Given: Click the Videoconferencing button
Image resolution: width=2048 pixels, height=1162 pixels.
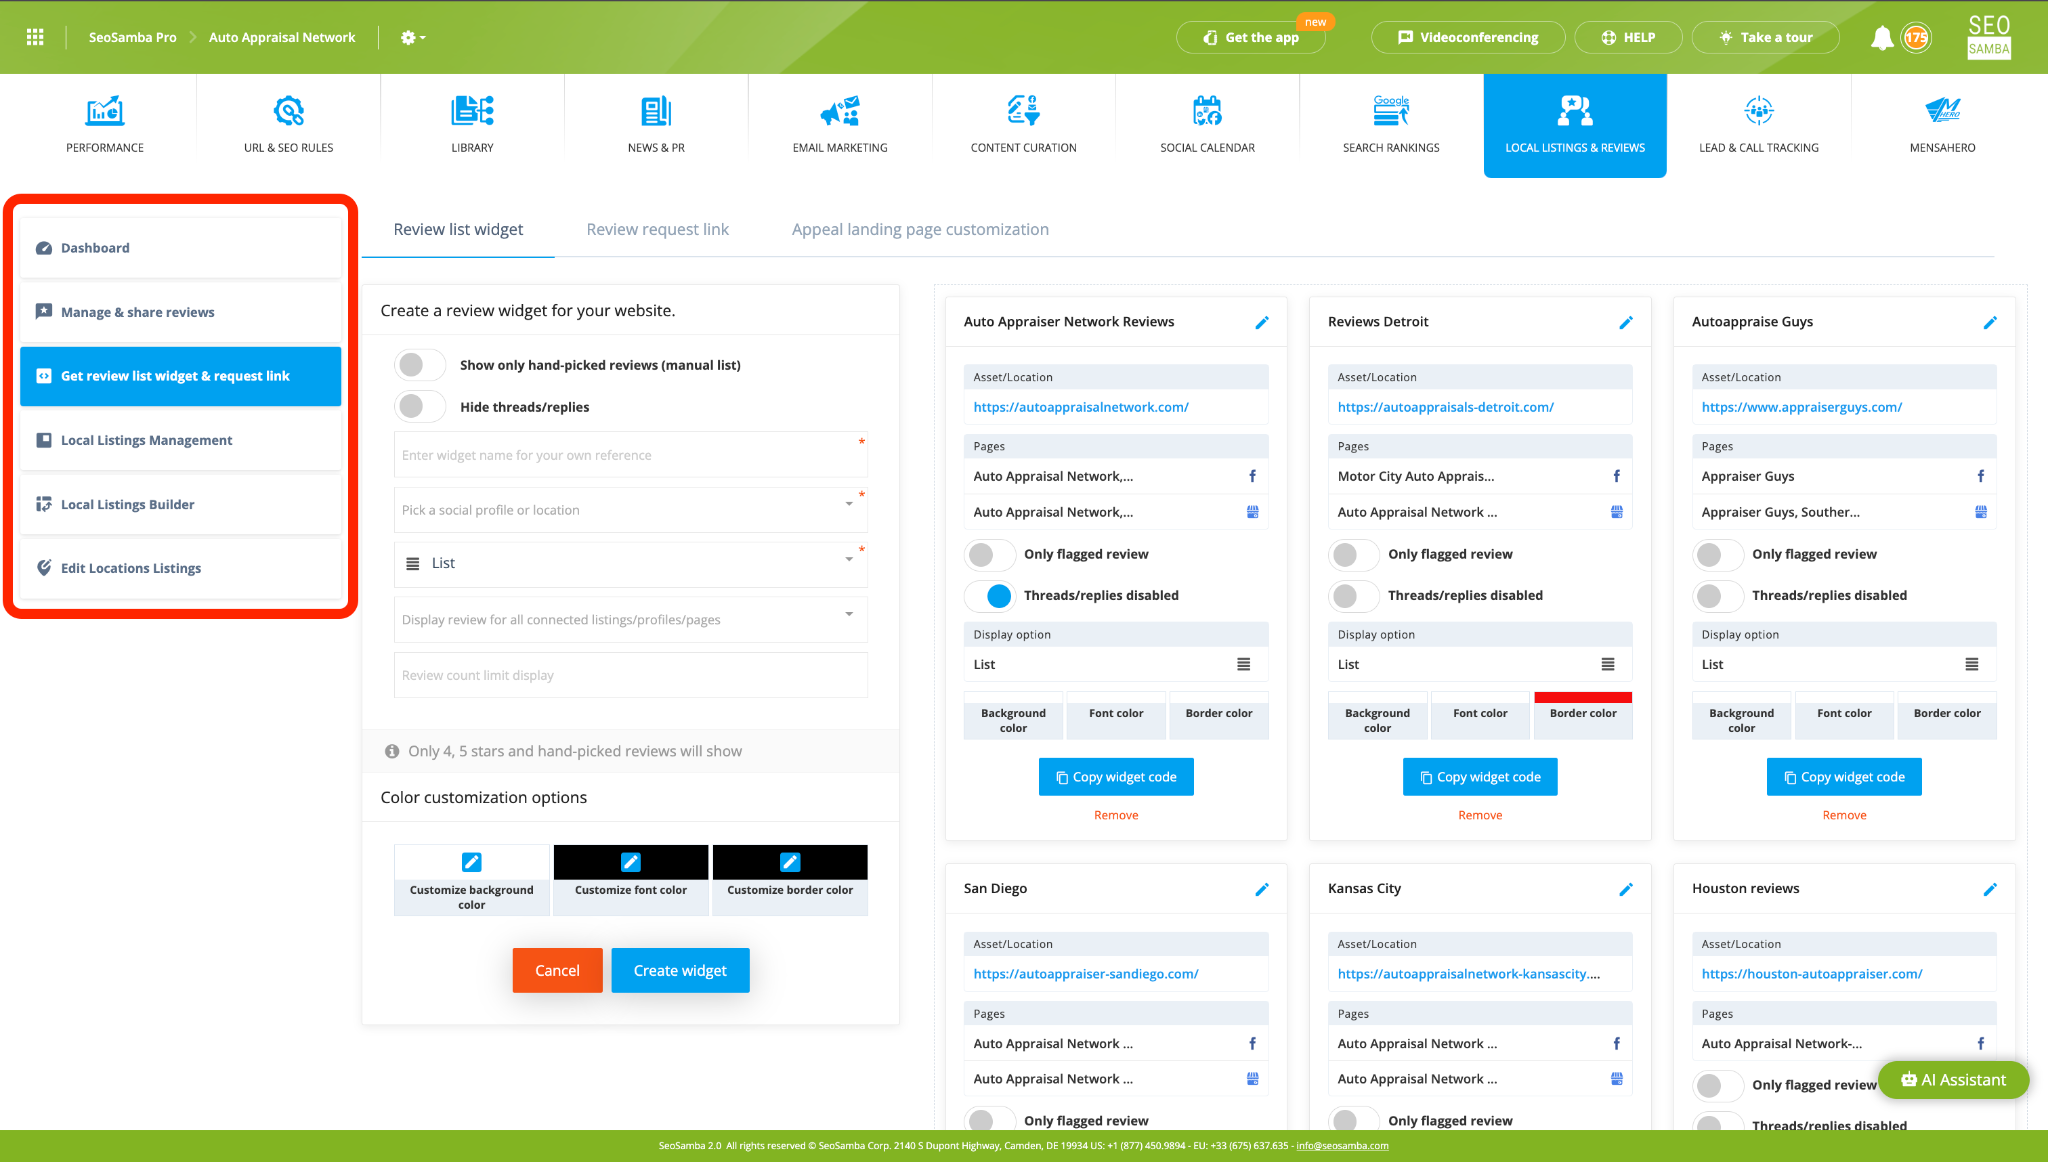Looking at the screenshot, I should point(1468,37).
